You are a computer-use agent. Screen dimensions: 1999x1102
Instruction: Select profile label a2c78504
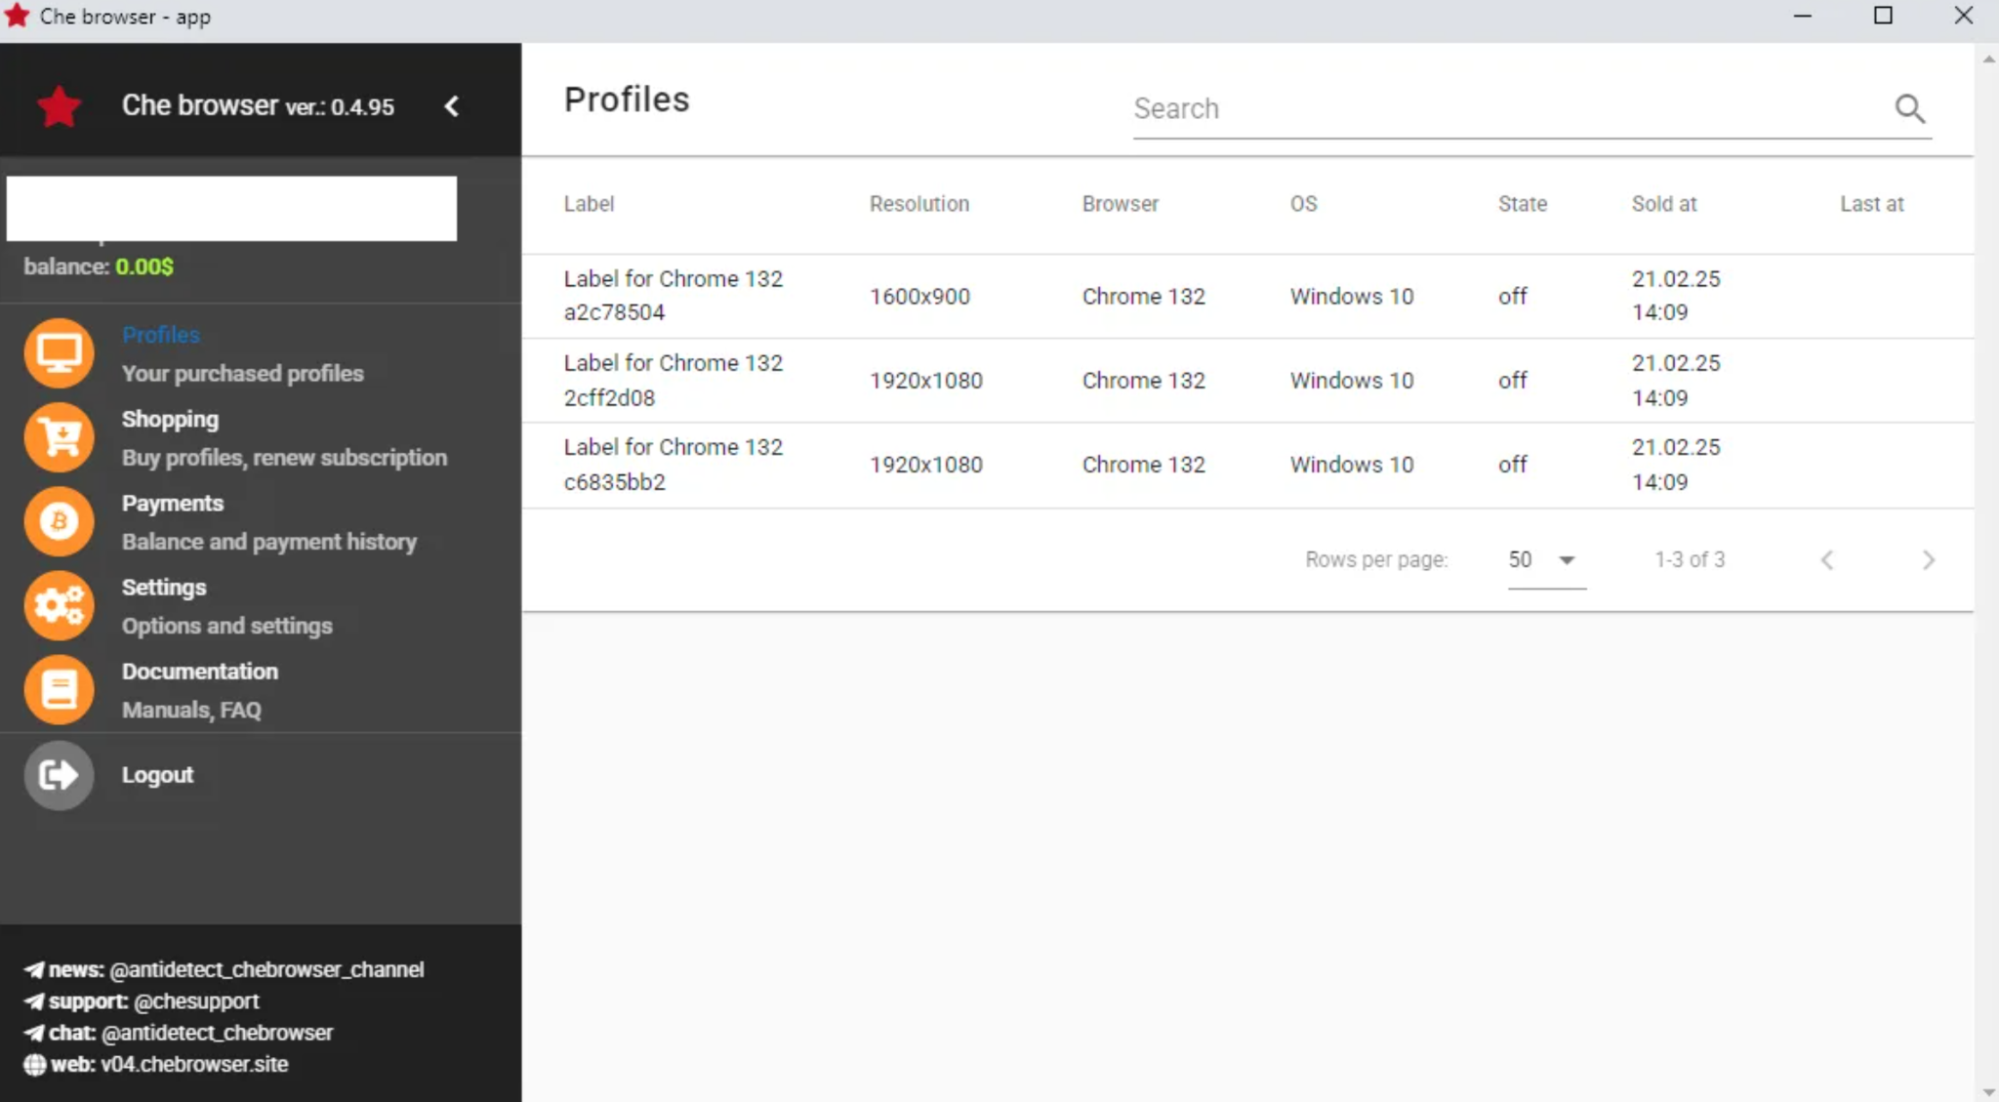point(673,296)
